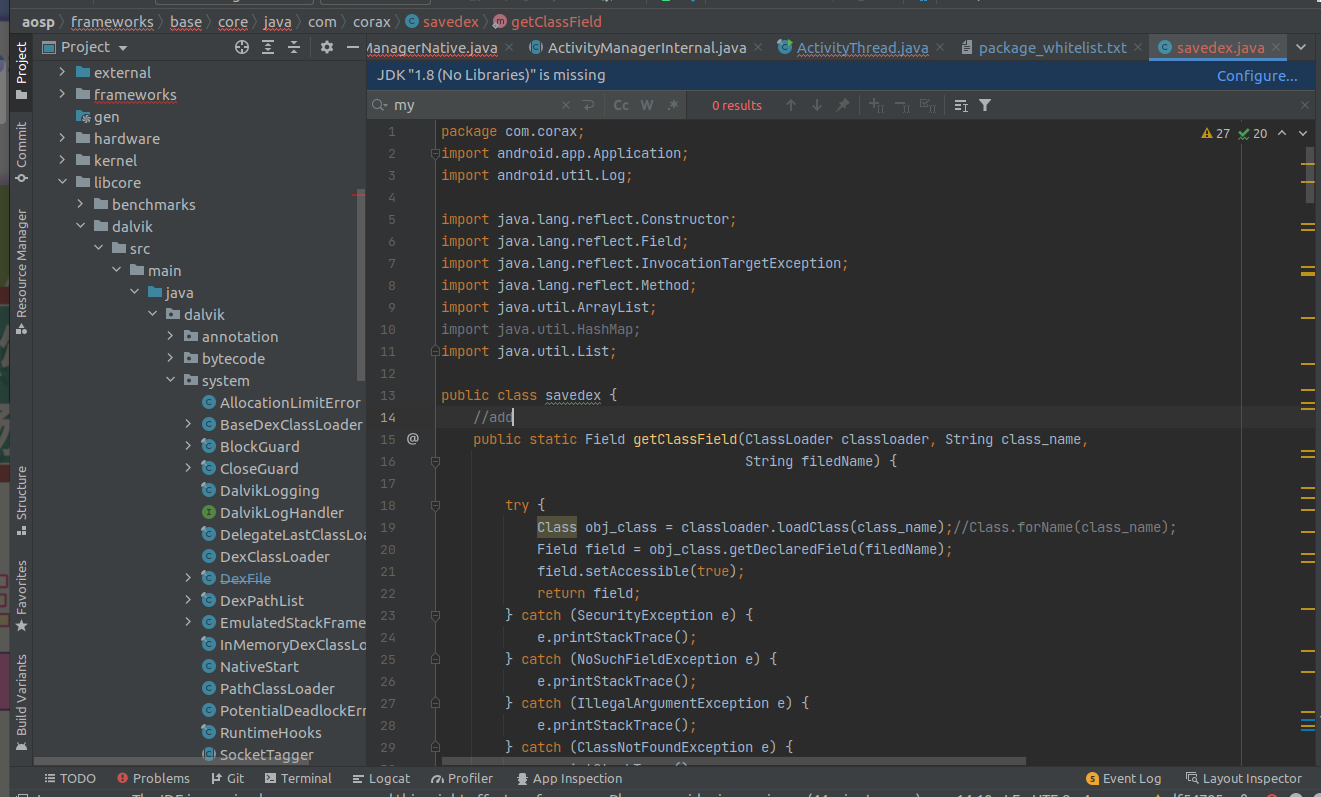Click the Configure... link for JDK
1321x797 pixels.
(x=1256, y=76)
